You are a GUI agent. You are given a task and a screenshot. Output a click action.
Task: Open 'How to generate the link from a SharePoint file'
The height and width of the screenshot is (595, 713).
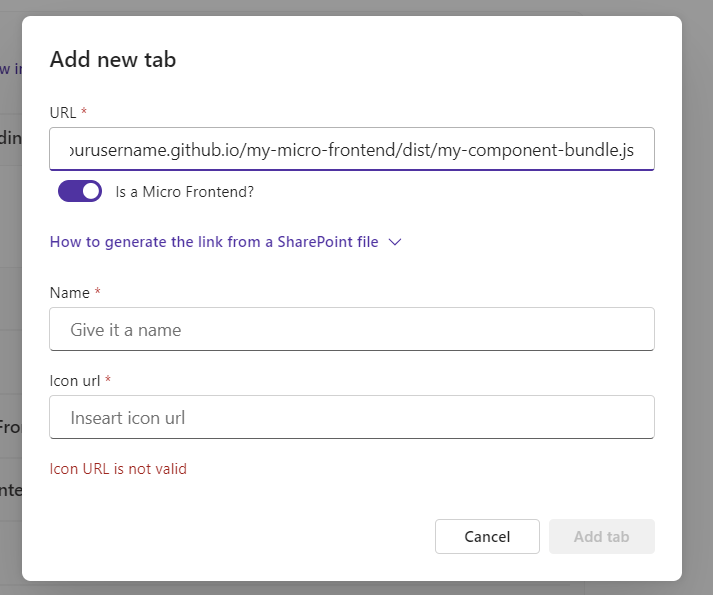[214, 242]
